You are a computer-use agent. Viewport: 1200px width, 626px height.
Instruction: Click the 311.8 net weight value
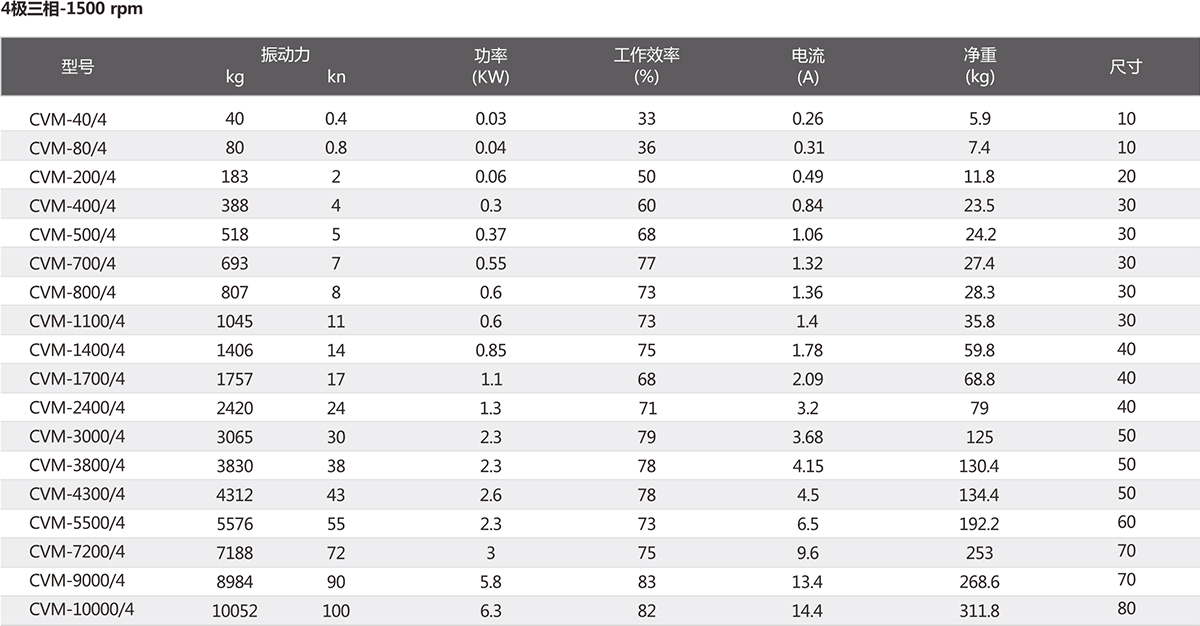pyautogui.click(x=980, y=610)
